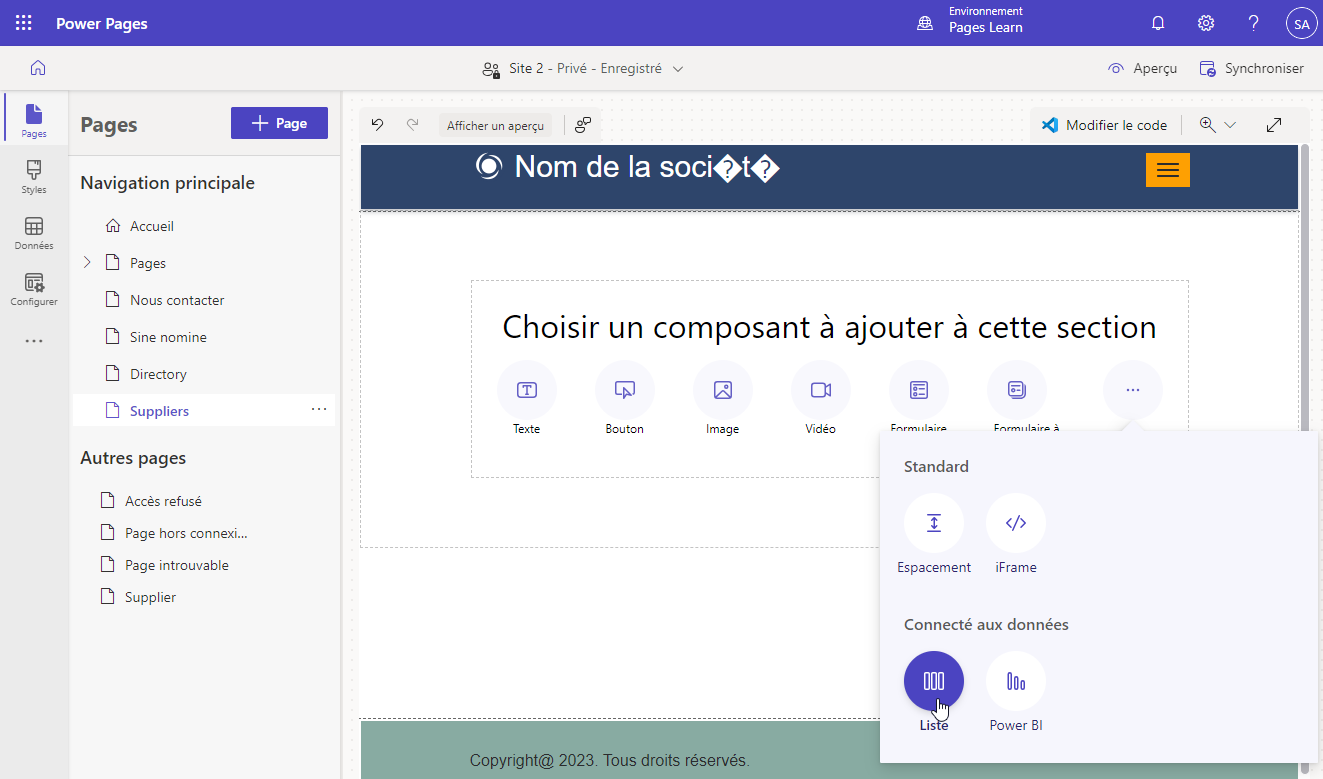Open the Styles workspace
Screen dimensions: 1323x779
pos(34,176)
